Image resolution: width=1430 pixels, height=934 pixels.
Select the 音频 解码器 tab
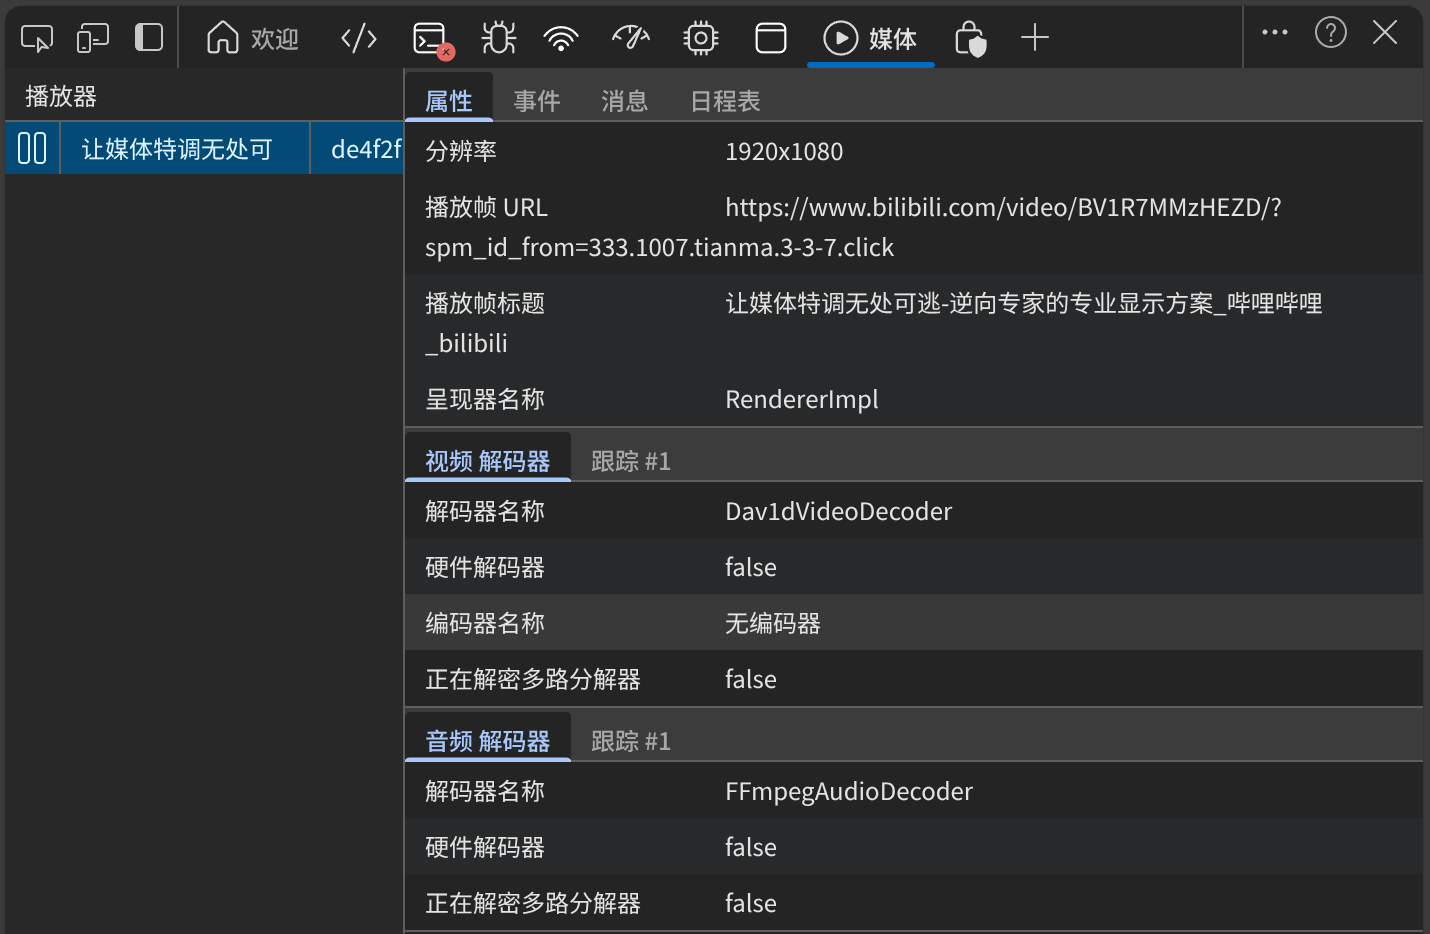[488, 740]
